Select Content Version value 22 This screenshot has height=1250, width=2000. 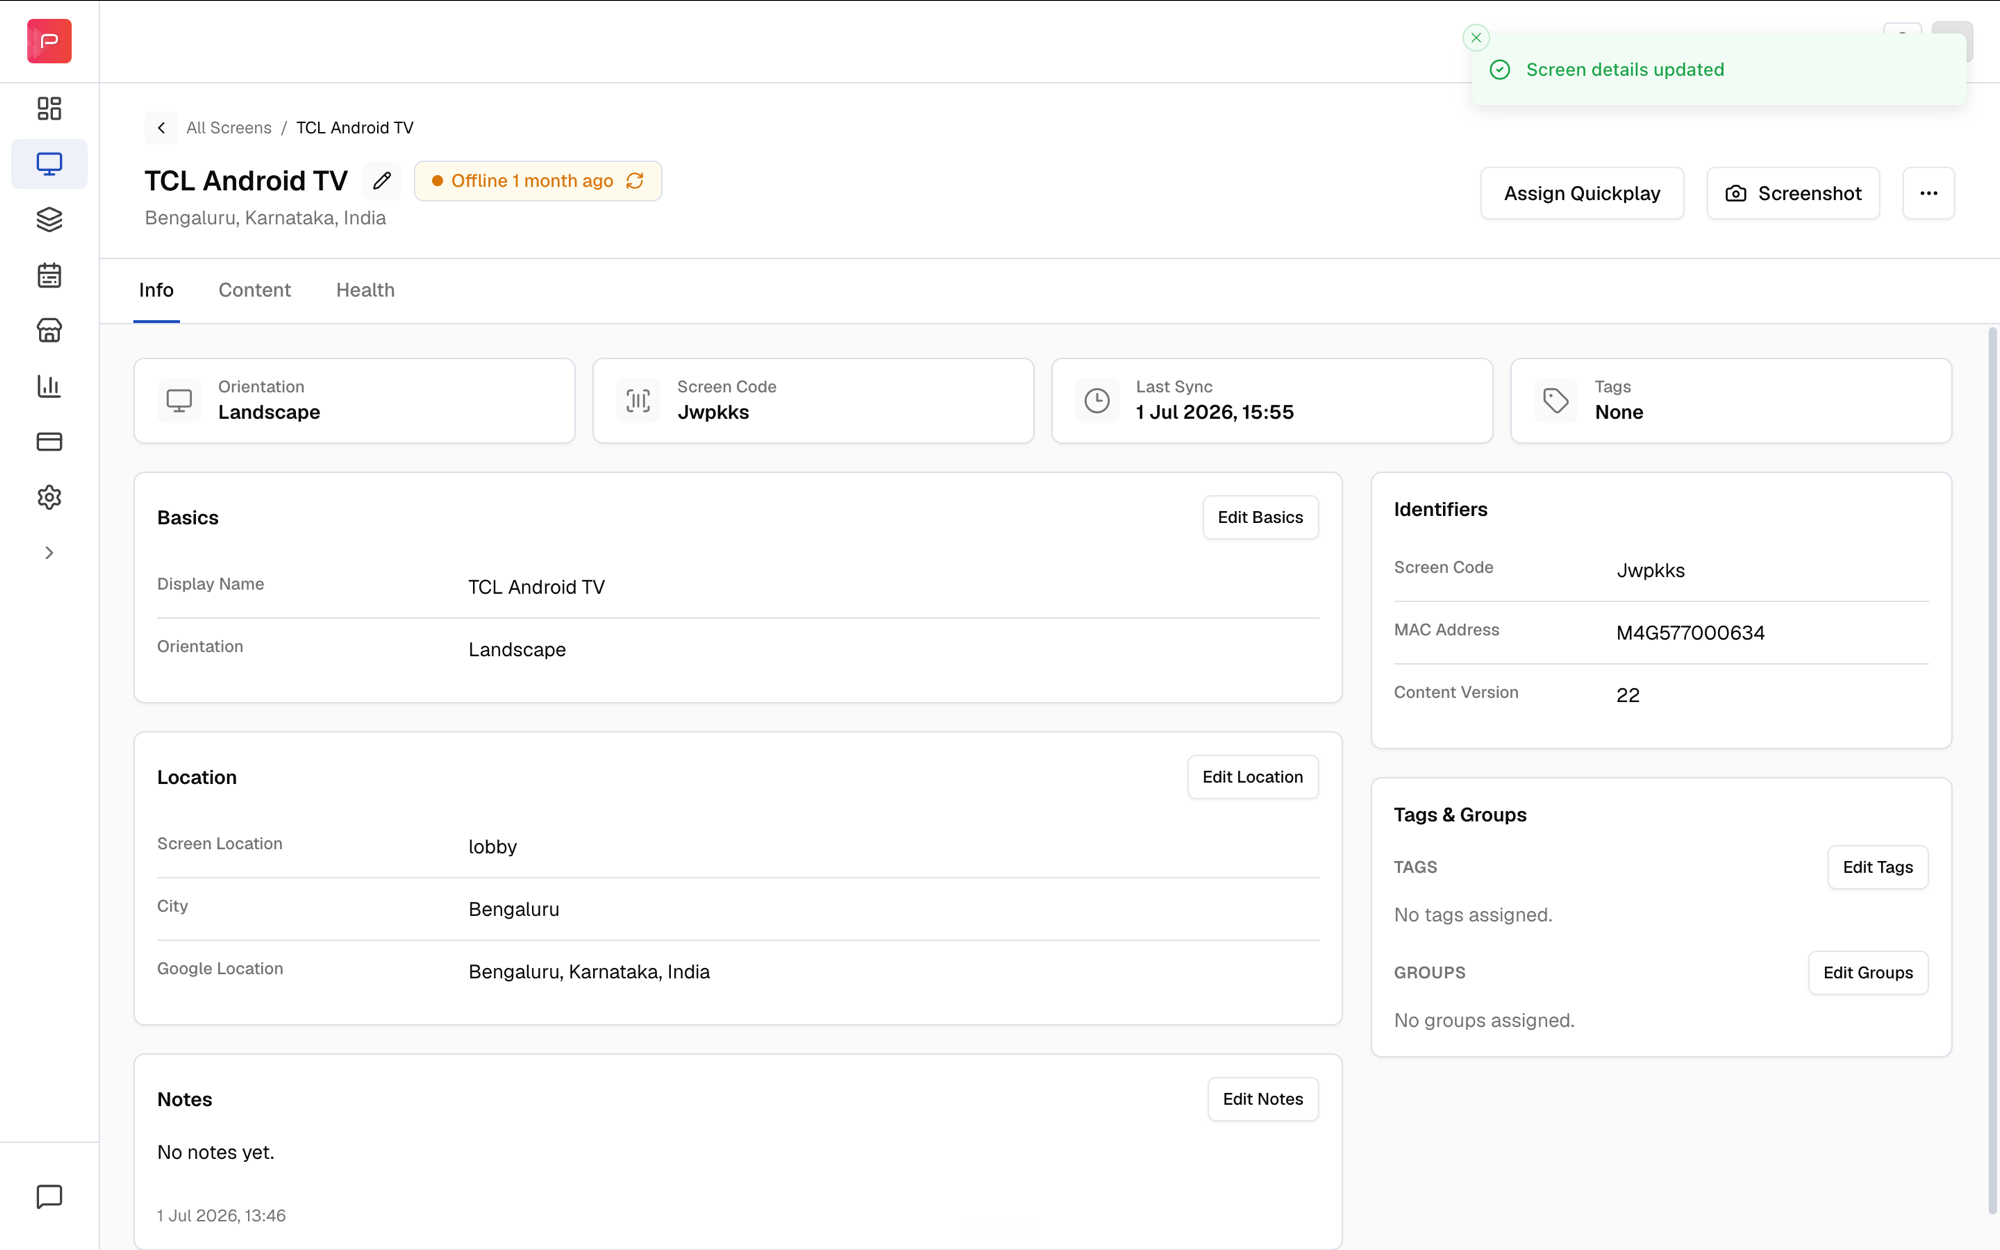point(1628,695)
